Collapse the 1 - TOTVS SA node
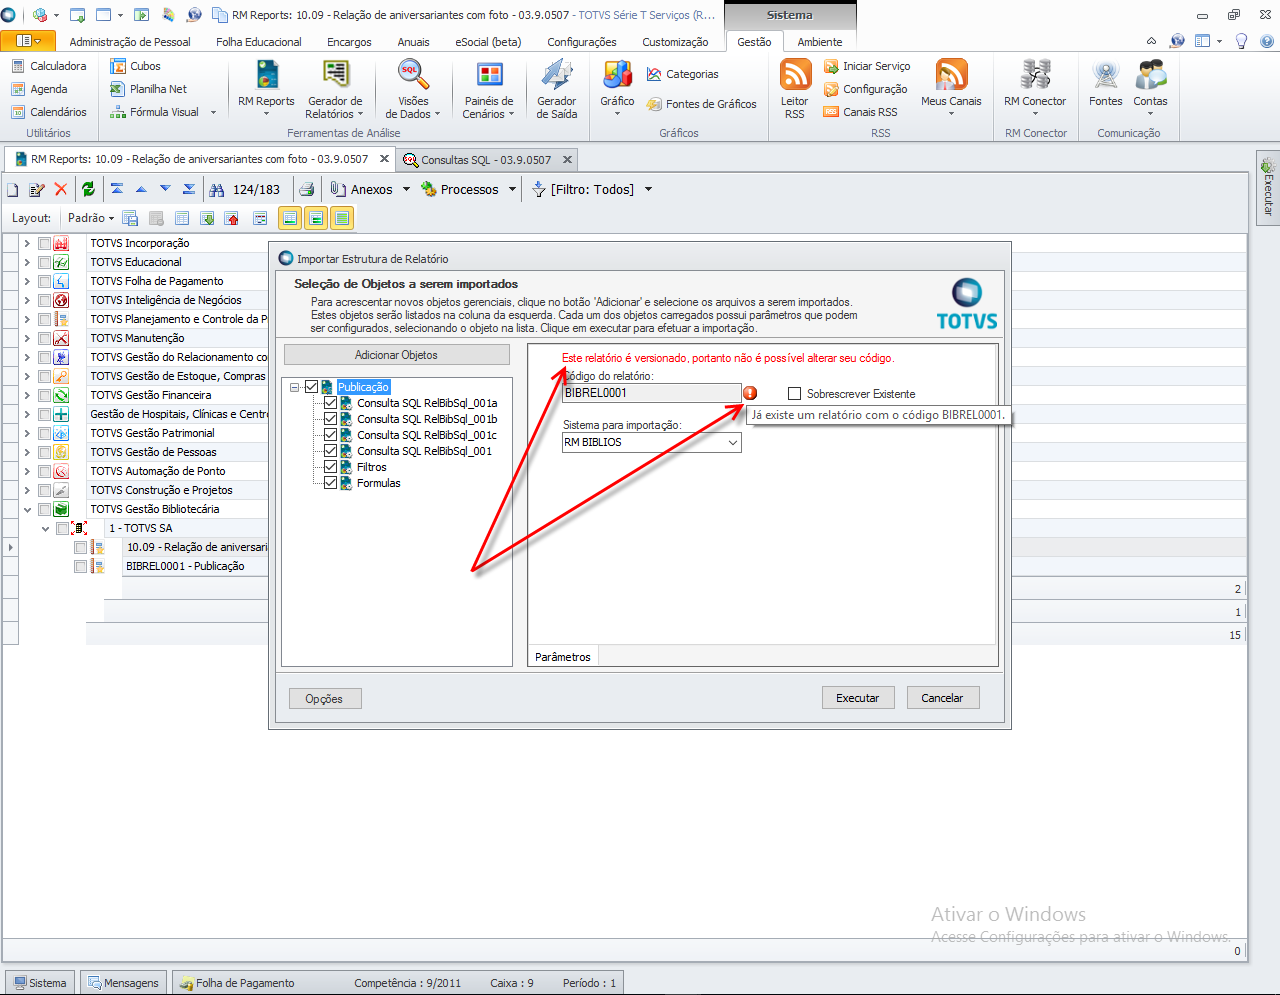This screenshot has width=1280, height=995. coord(45,528)
